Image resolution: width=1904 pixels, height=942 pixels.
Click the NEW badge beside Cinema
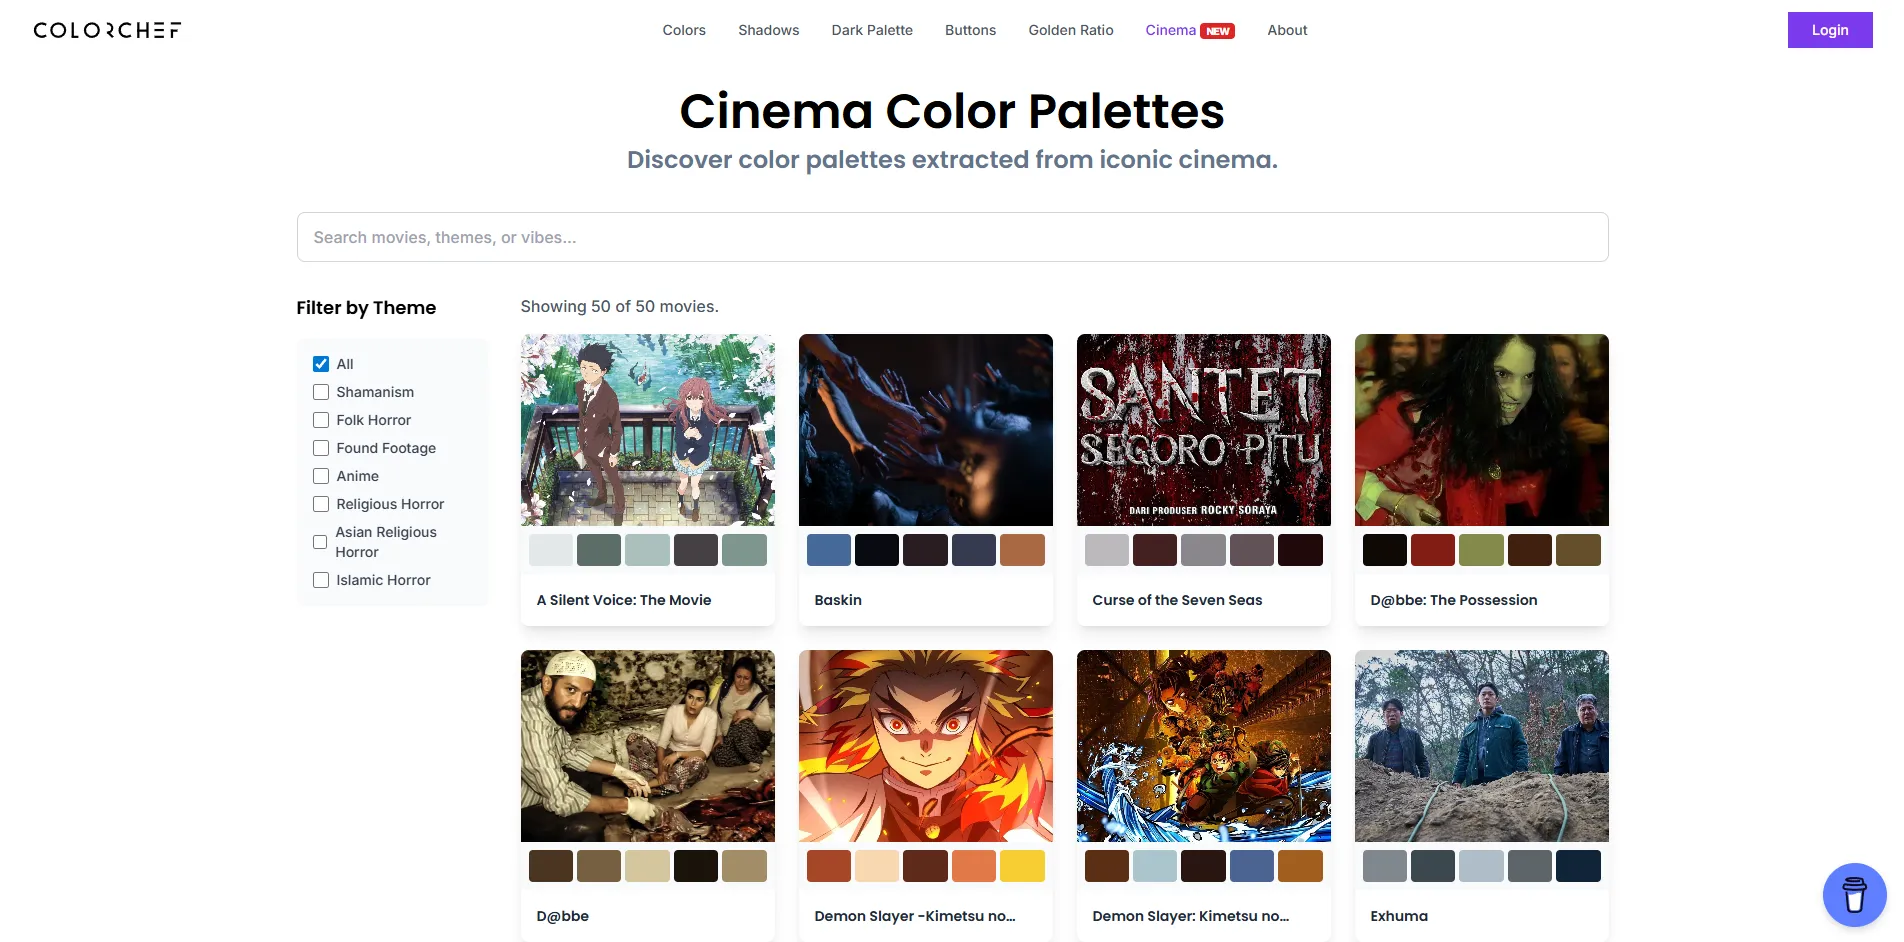tap(1217, 31)
